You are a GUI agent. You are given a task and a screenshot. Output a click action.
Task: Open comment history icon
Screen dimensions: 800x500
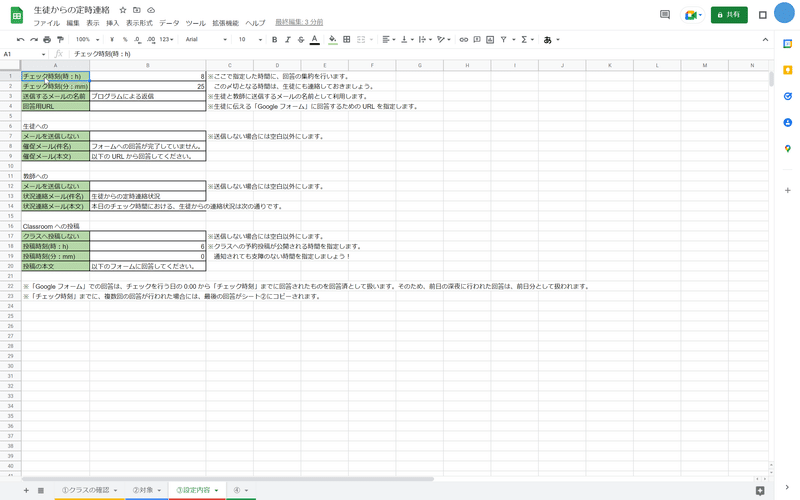click(665, 15)
